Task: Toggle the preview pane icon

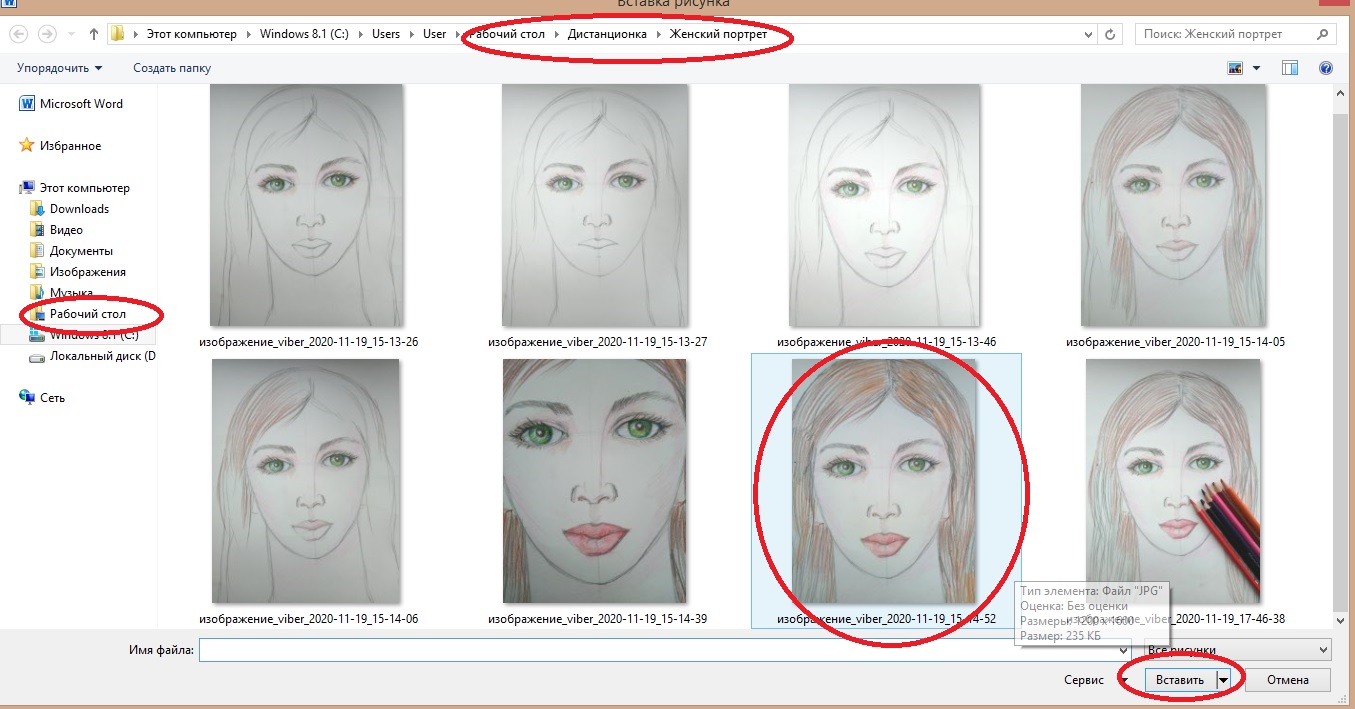Action: pyautogui.click(x=1290, y=68)
